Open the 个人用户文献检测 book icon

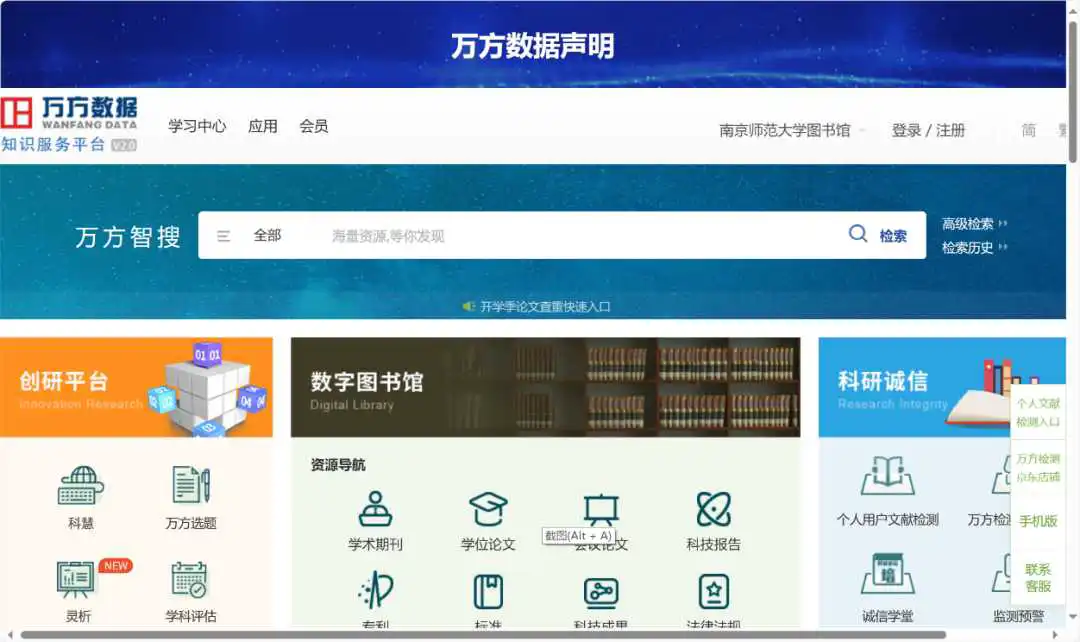point(887,475)
